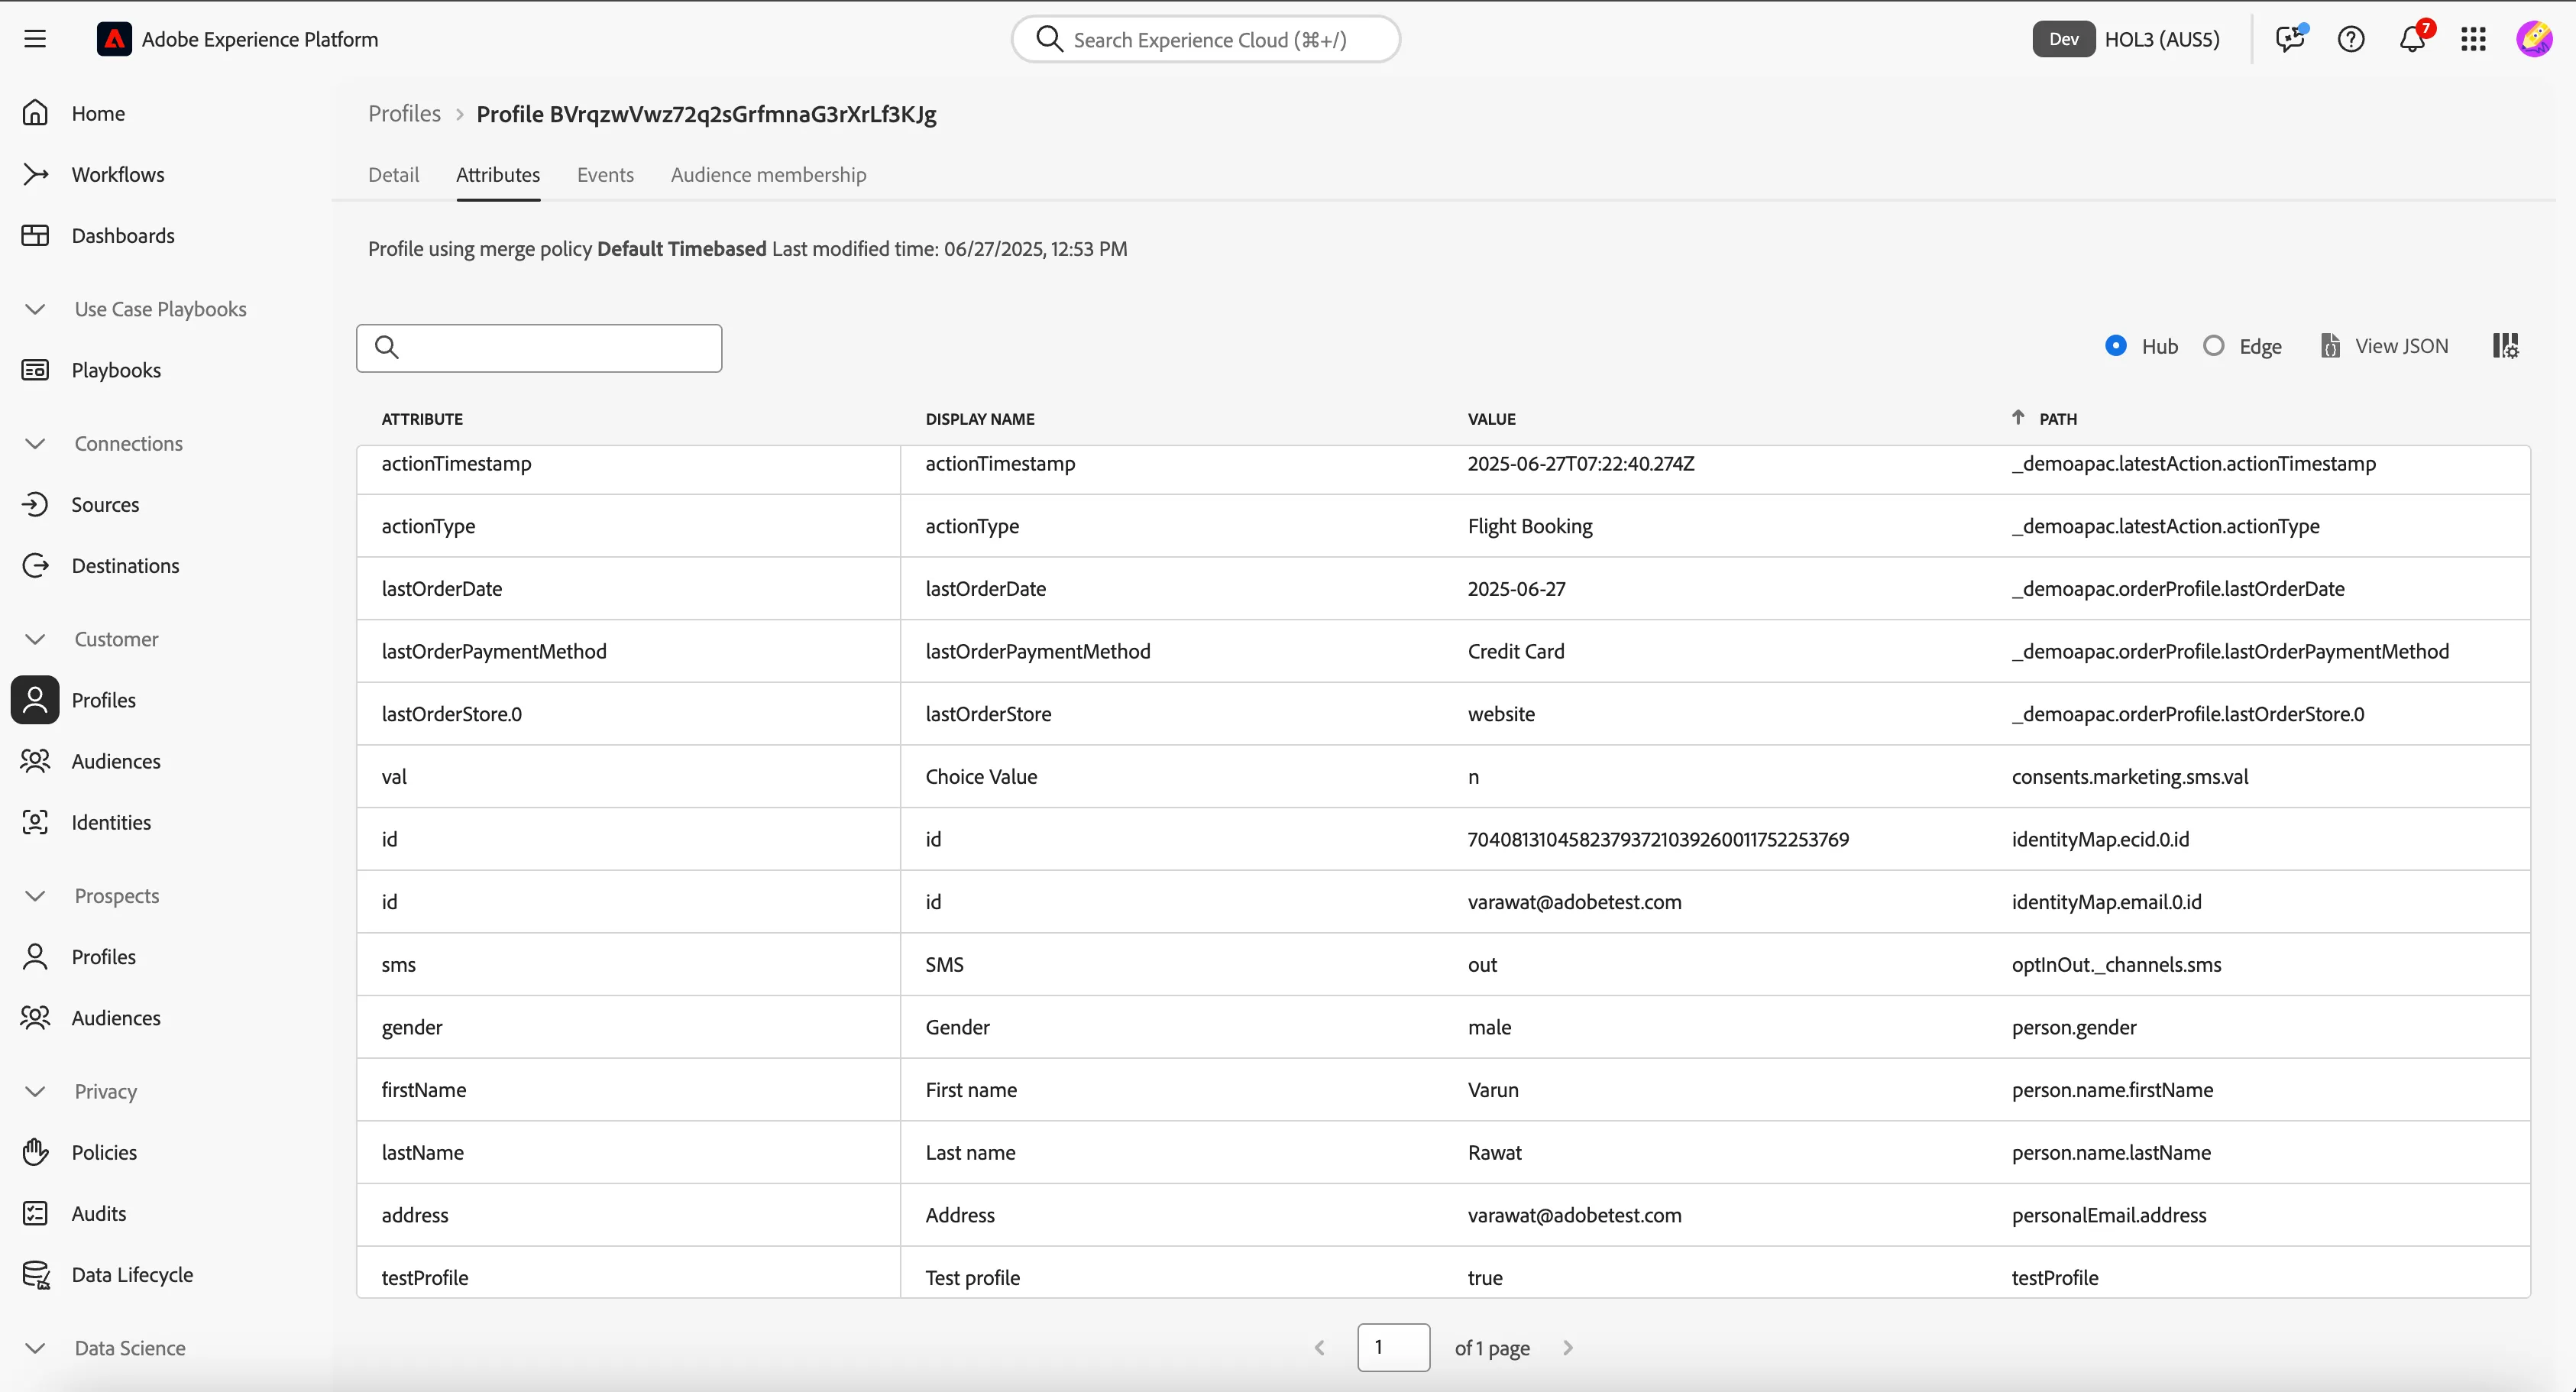Open Data Lifecycle in the sidebar
2576x1392 pixels.
(x=132, y=1275)
